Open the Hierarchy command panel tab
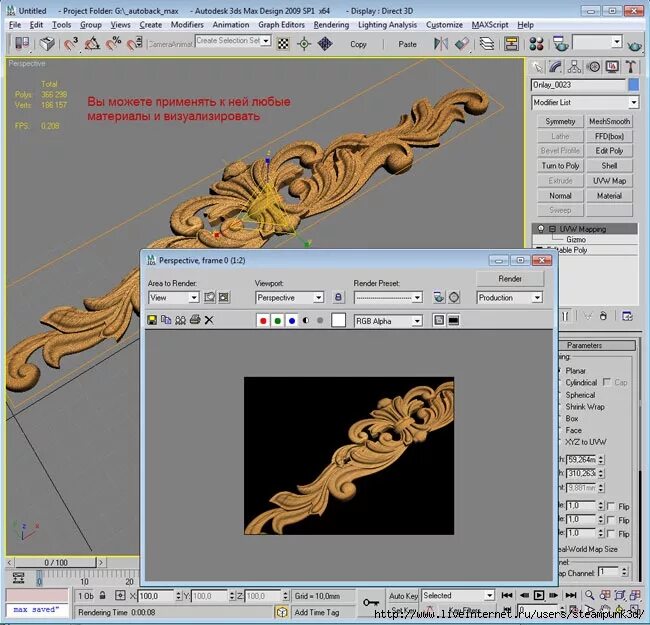This screenshot has height=625, width=650. [575, 67]
